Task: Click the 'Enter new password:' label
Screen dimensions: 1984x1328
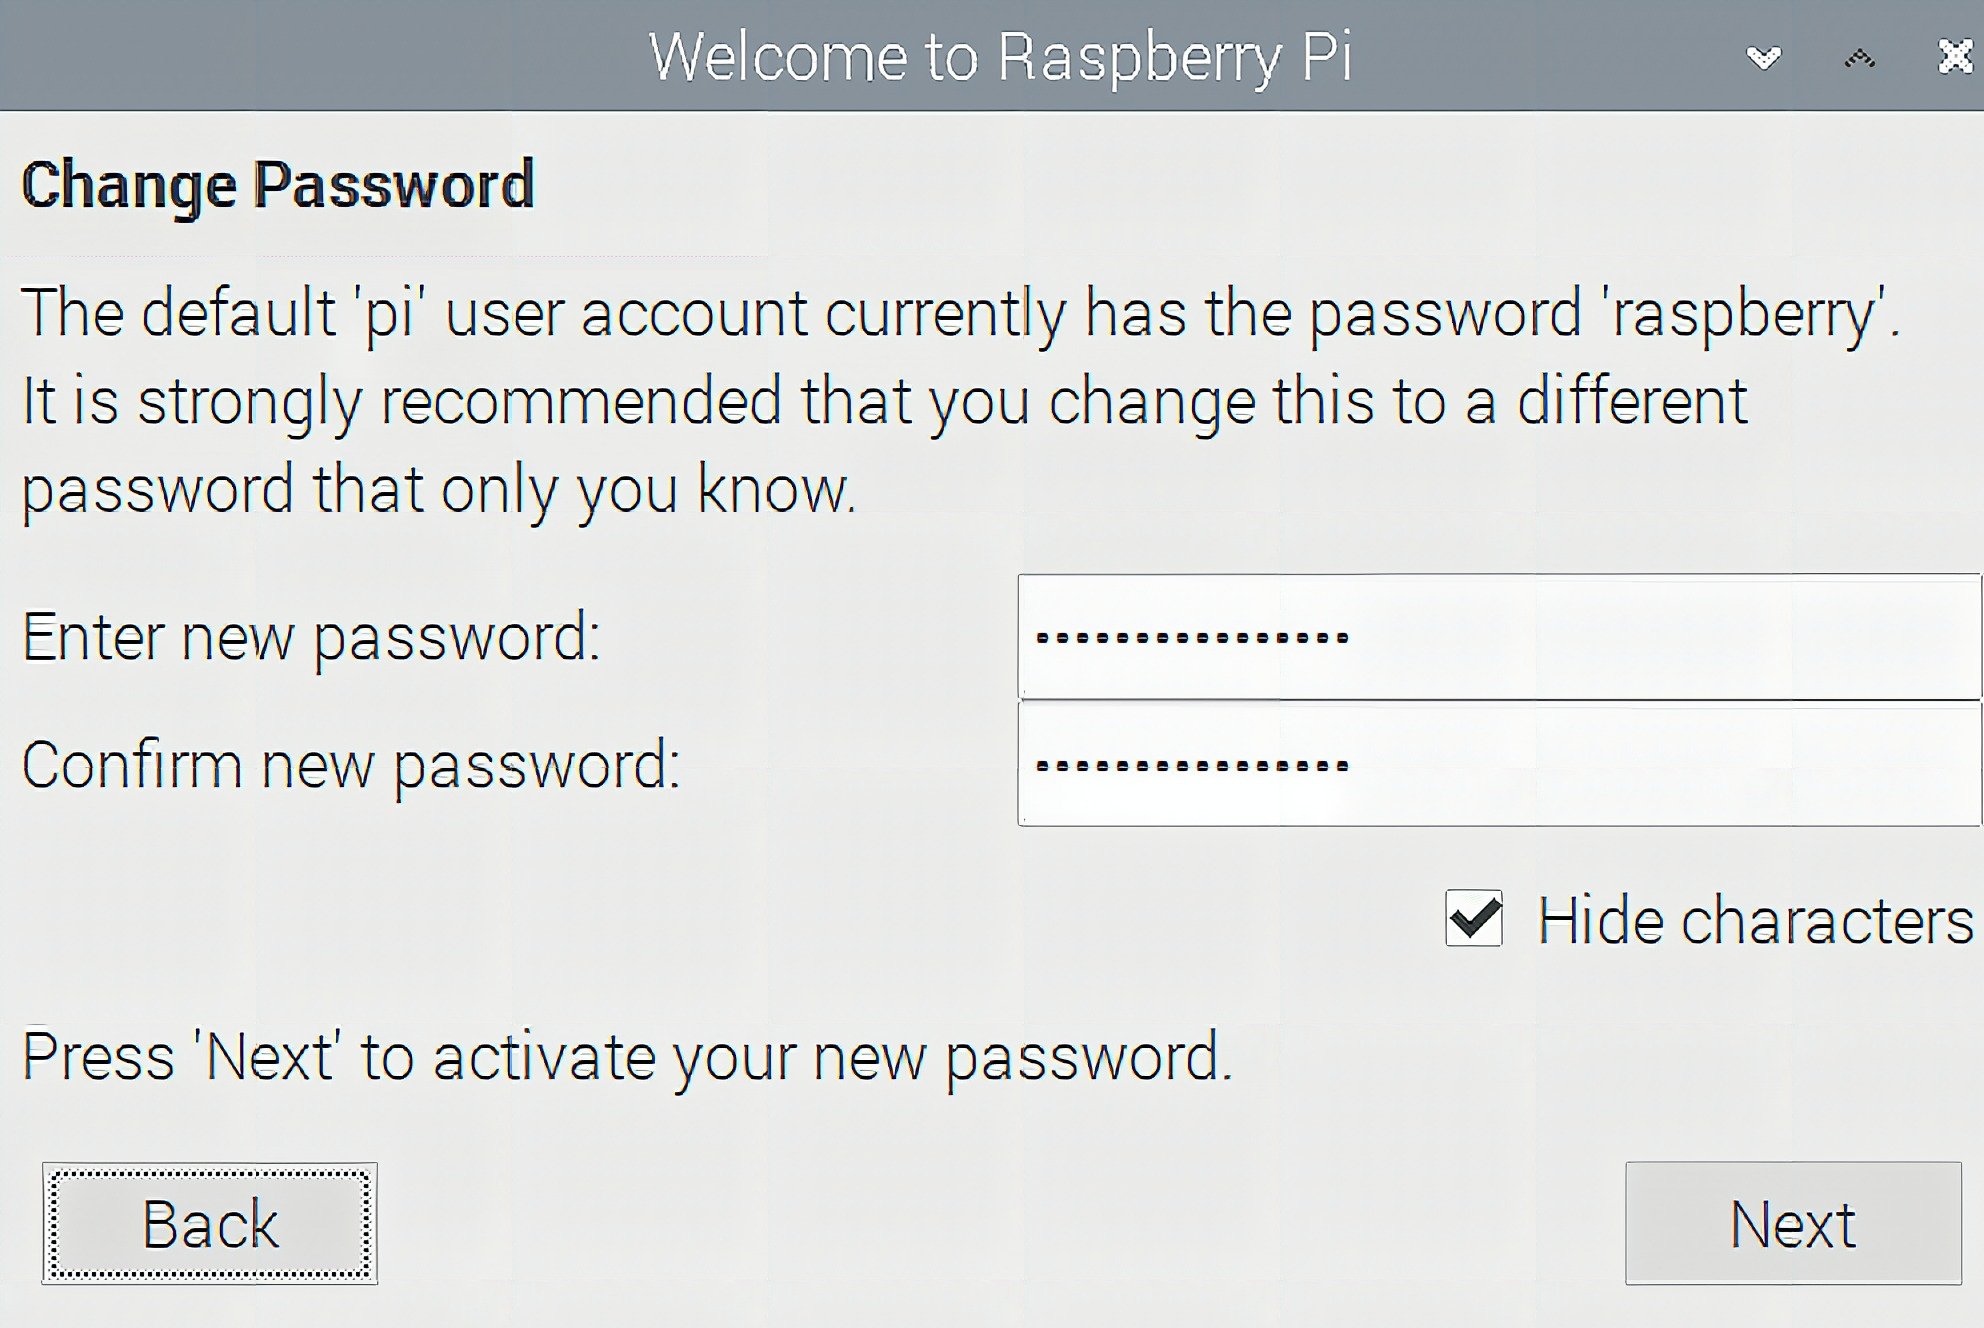Action: coord(312,637)
